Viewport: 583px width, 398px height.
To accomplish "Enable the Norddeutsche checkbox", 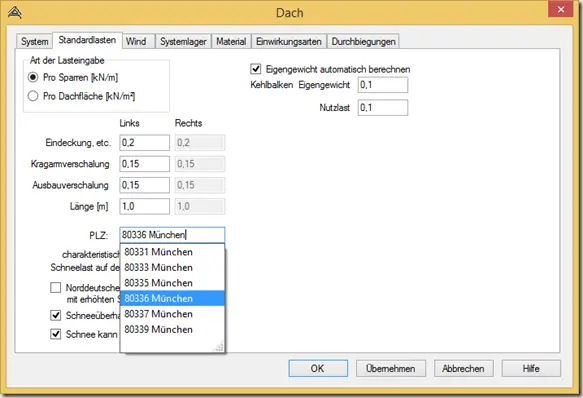I will (x=56, y=288).
